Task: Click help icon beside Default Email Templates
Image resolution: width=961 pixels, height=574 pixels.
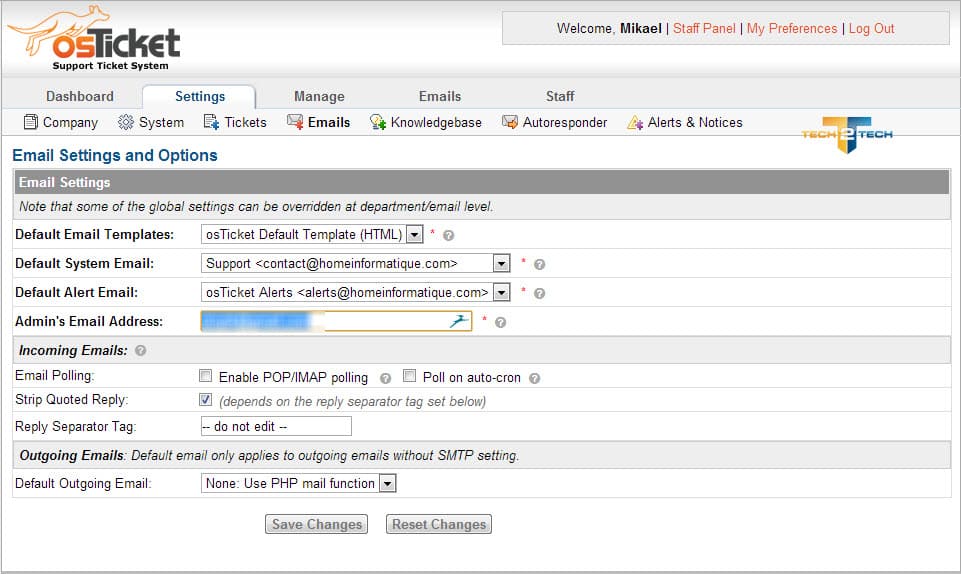Action: coord(449,236)
